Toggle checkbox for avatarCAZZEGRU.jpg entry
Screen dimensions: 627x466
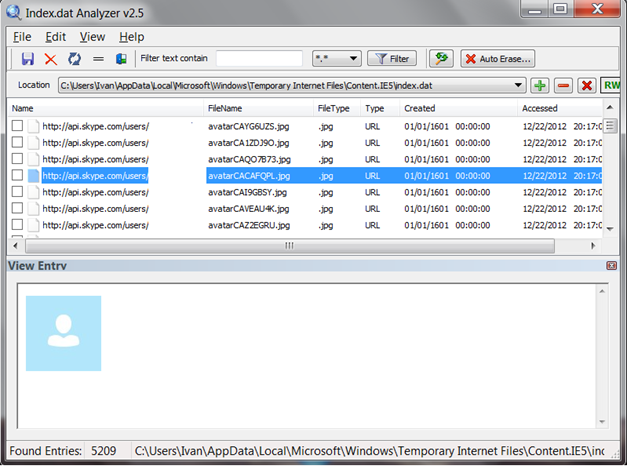click(x=17, y=225)
